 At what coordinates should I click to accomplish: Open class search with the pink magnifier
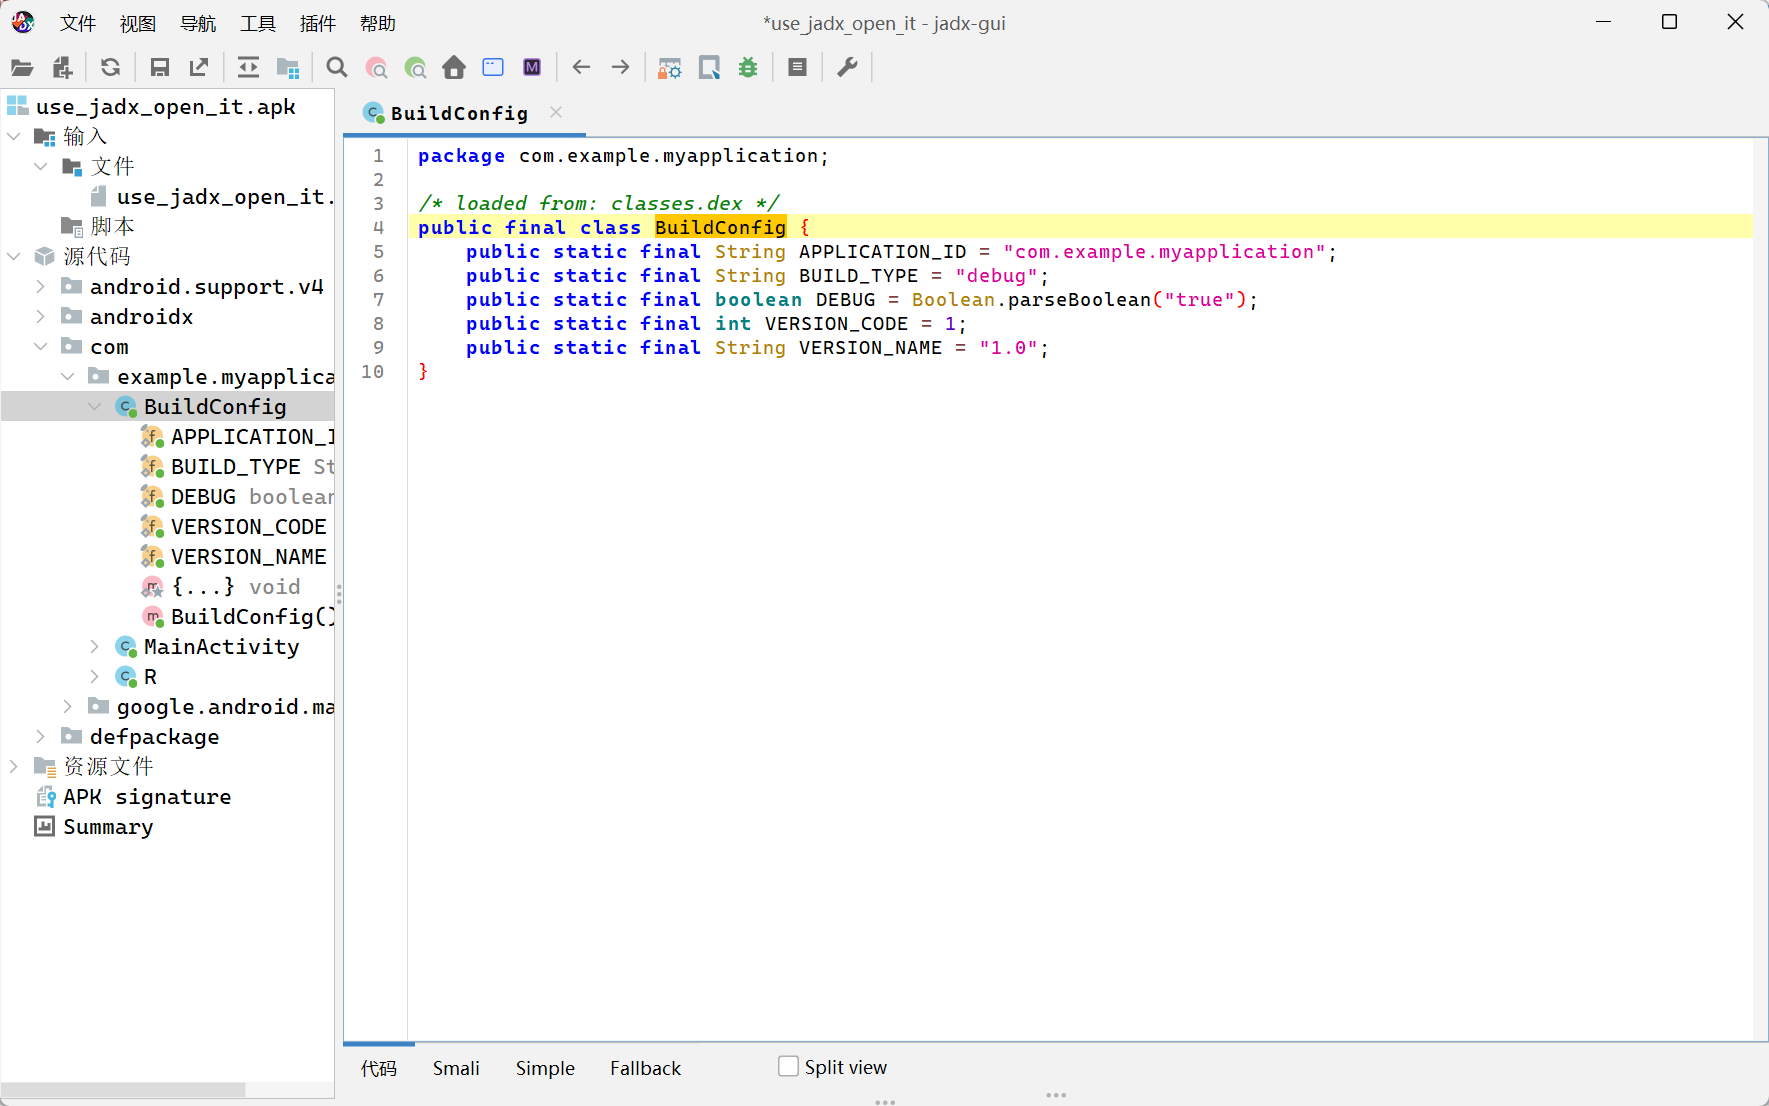(x=377, y=68)
